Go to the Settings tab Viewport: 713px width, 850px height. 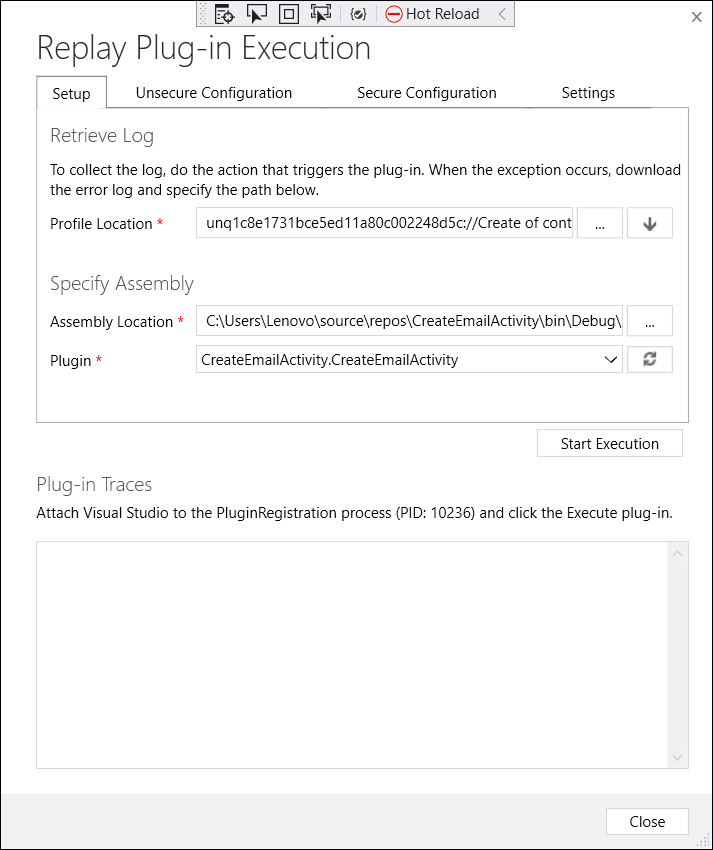[588, 93]
